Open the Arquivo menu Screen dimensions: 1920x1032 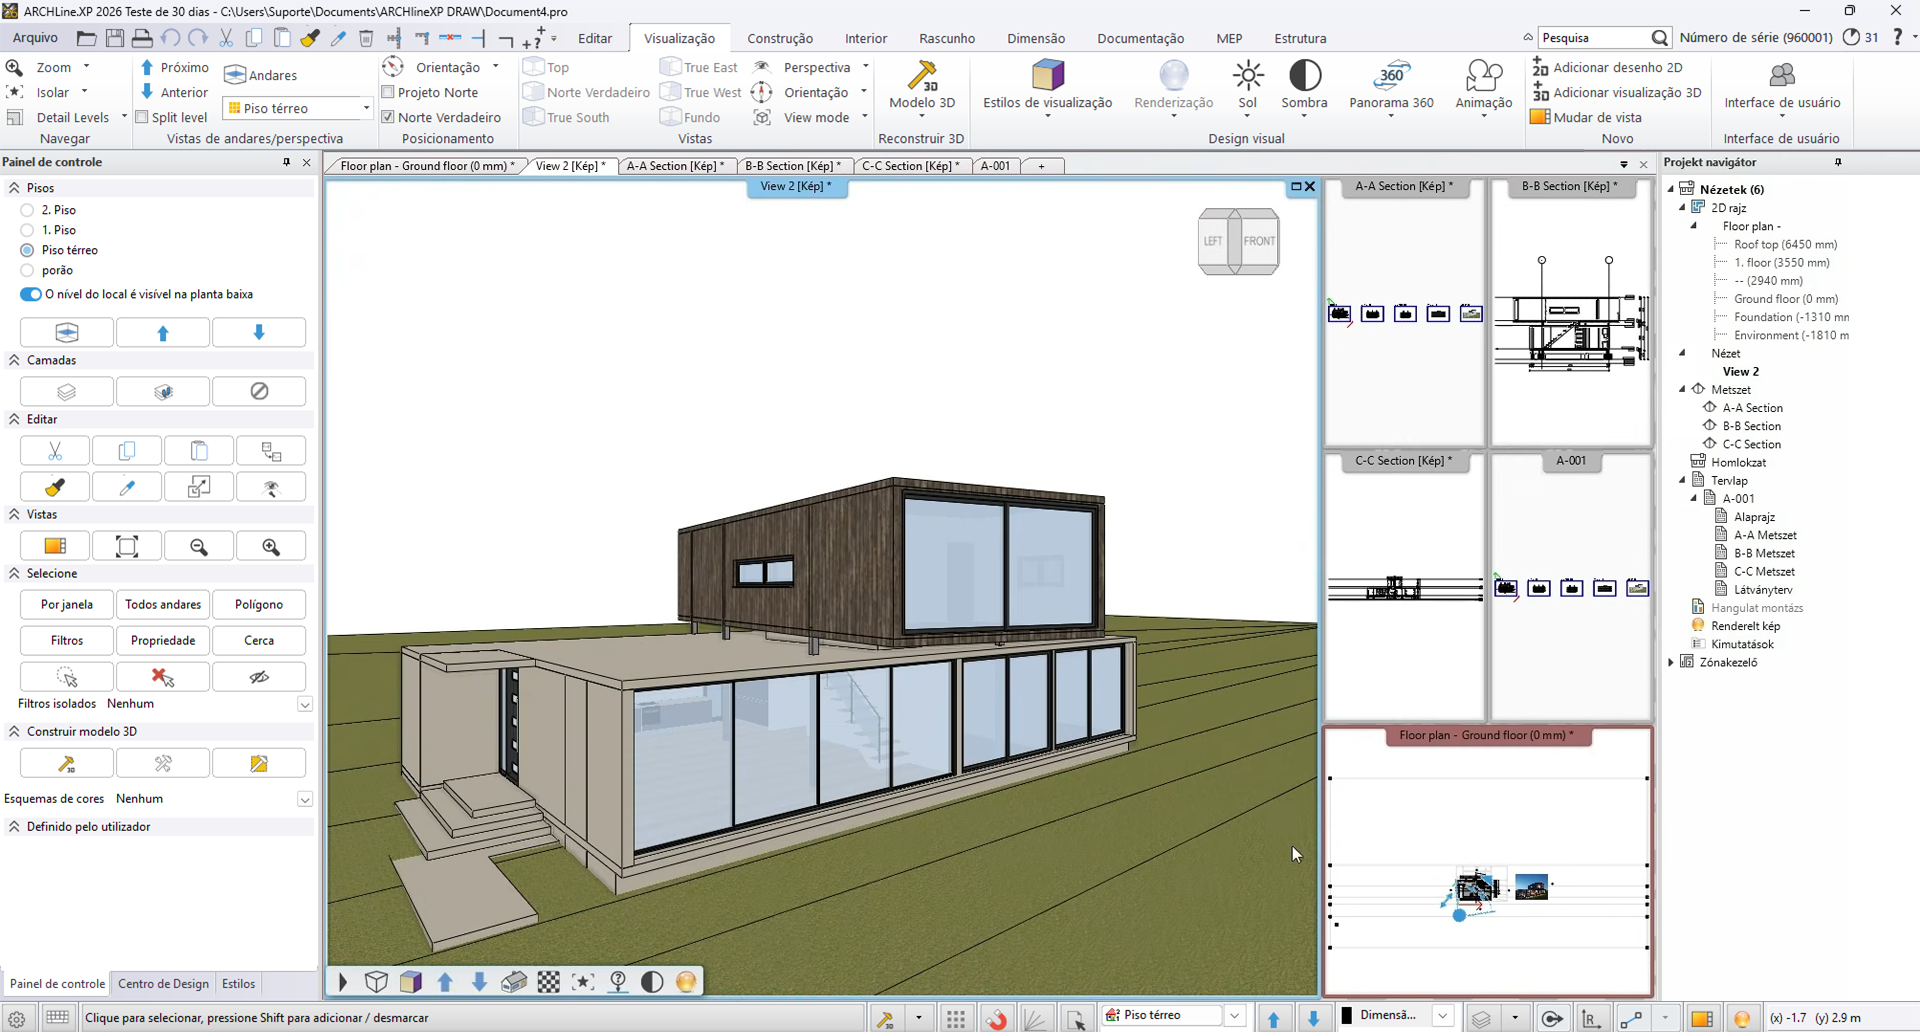35,38
